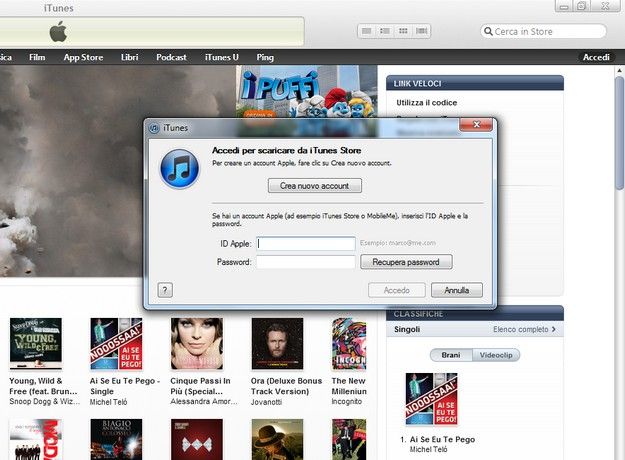
Task: Click the Cerca in Store search box
Action: 543,31
